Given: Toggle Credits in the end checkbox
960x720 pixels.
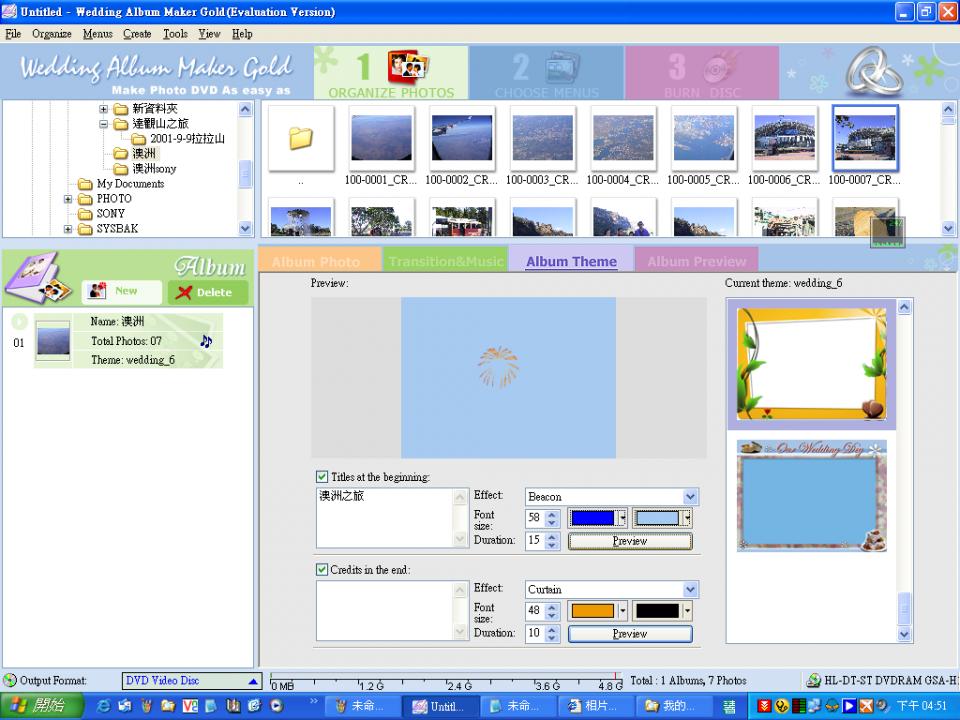Looking at the screenshot, I should pyautogui.click(x=322, y=570).
